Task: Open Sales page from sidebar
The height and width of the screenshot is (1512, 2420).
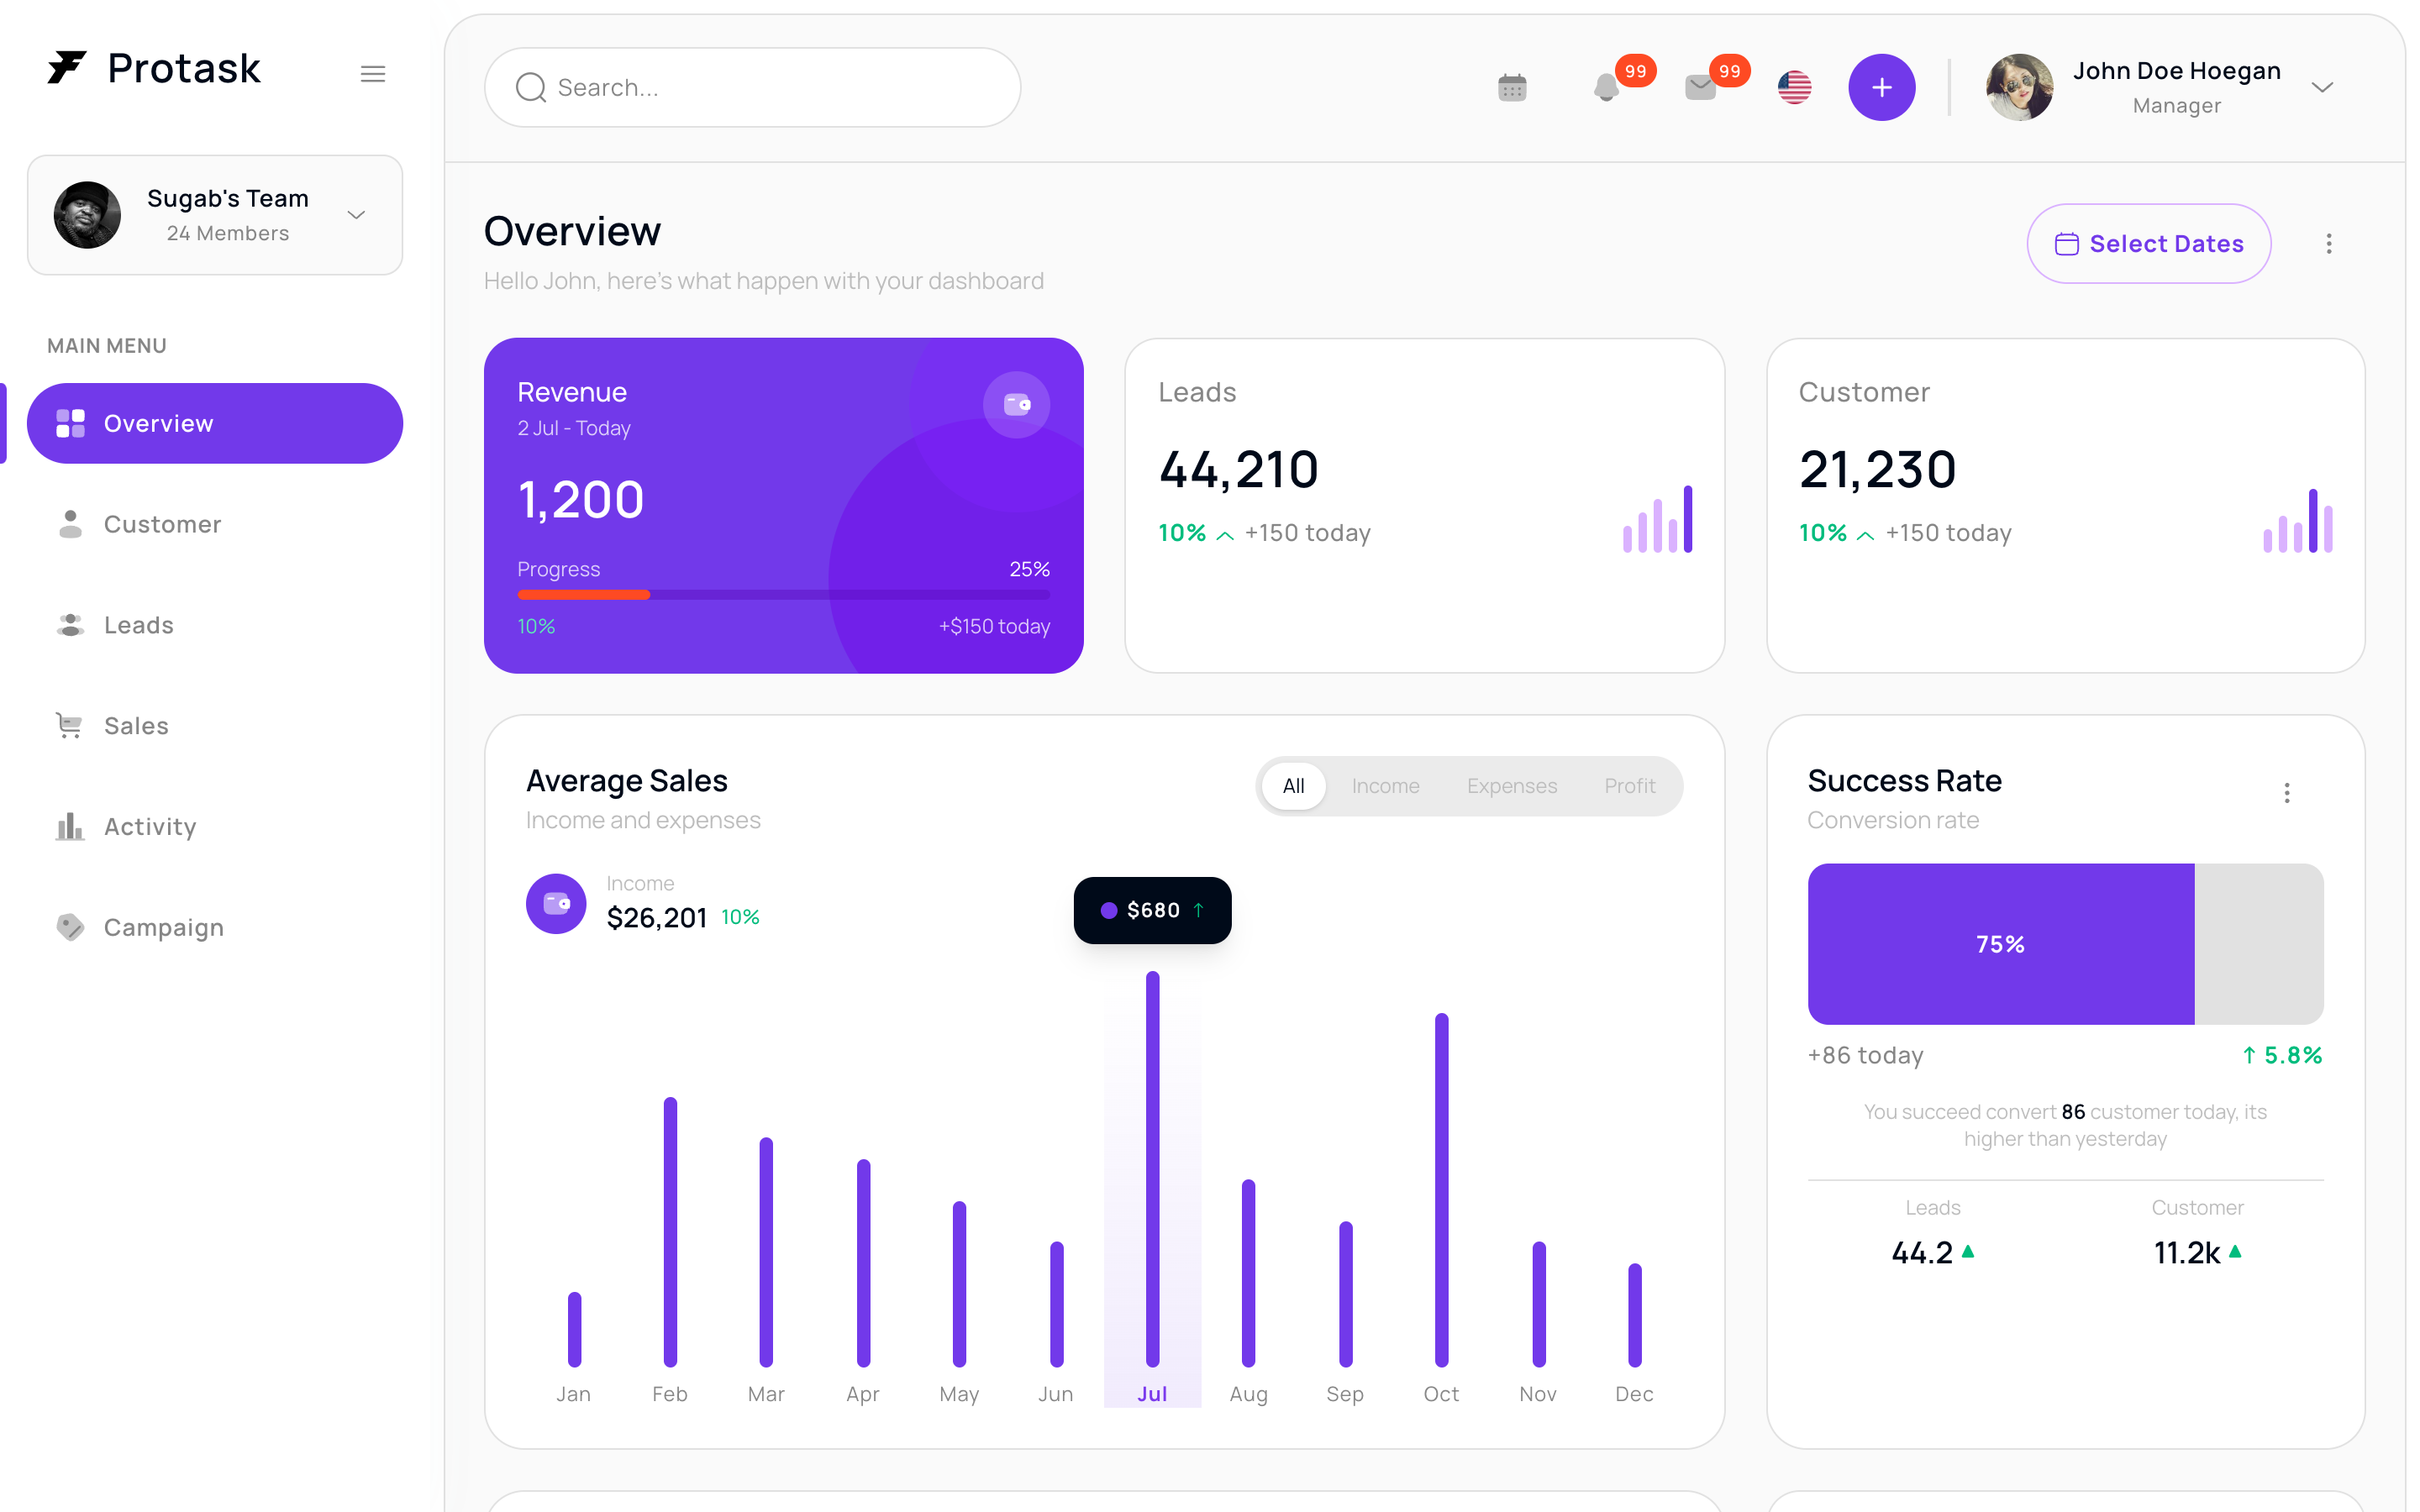Action: click(x=215, y=726)
